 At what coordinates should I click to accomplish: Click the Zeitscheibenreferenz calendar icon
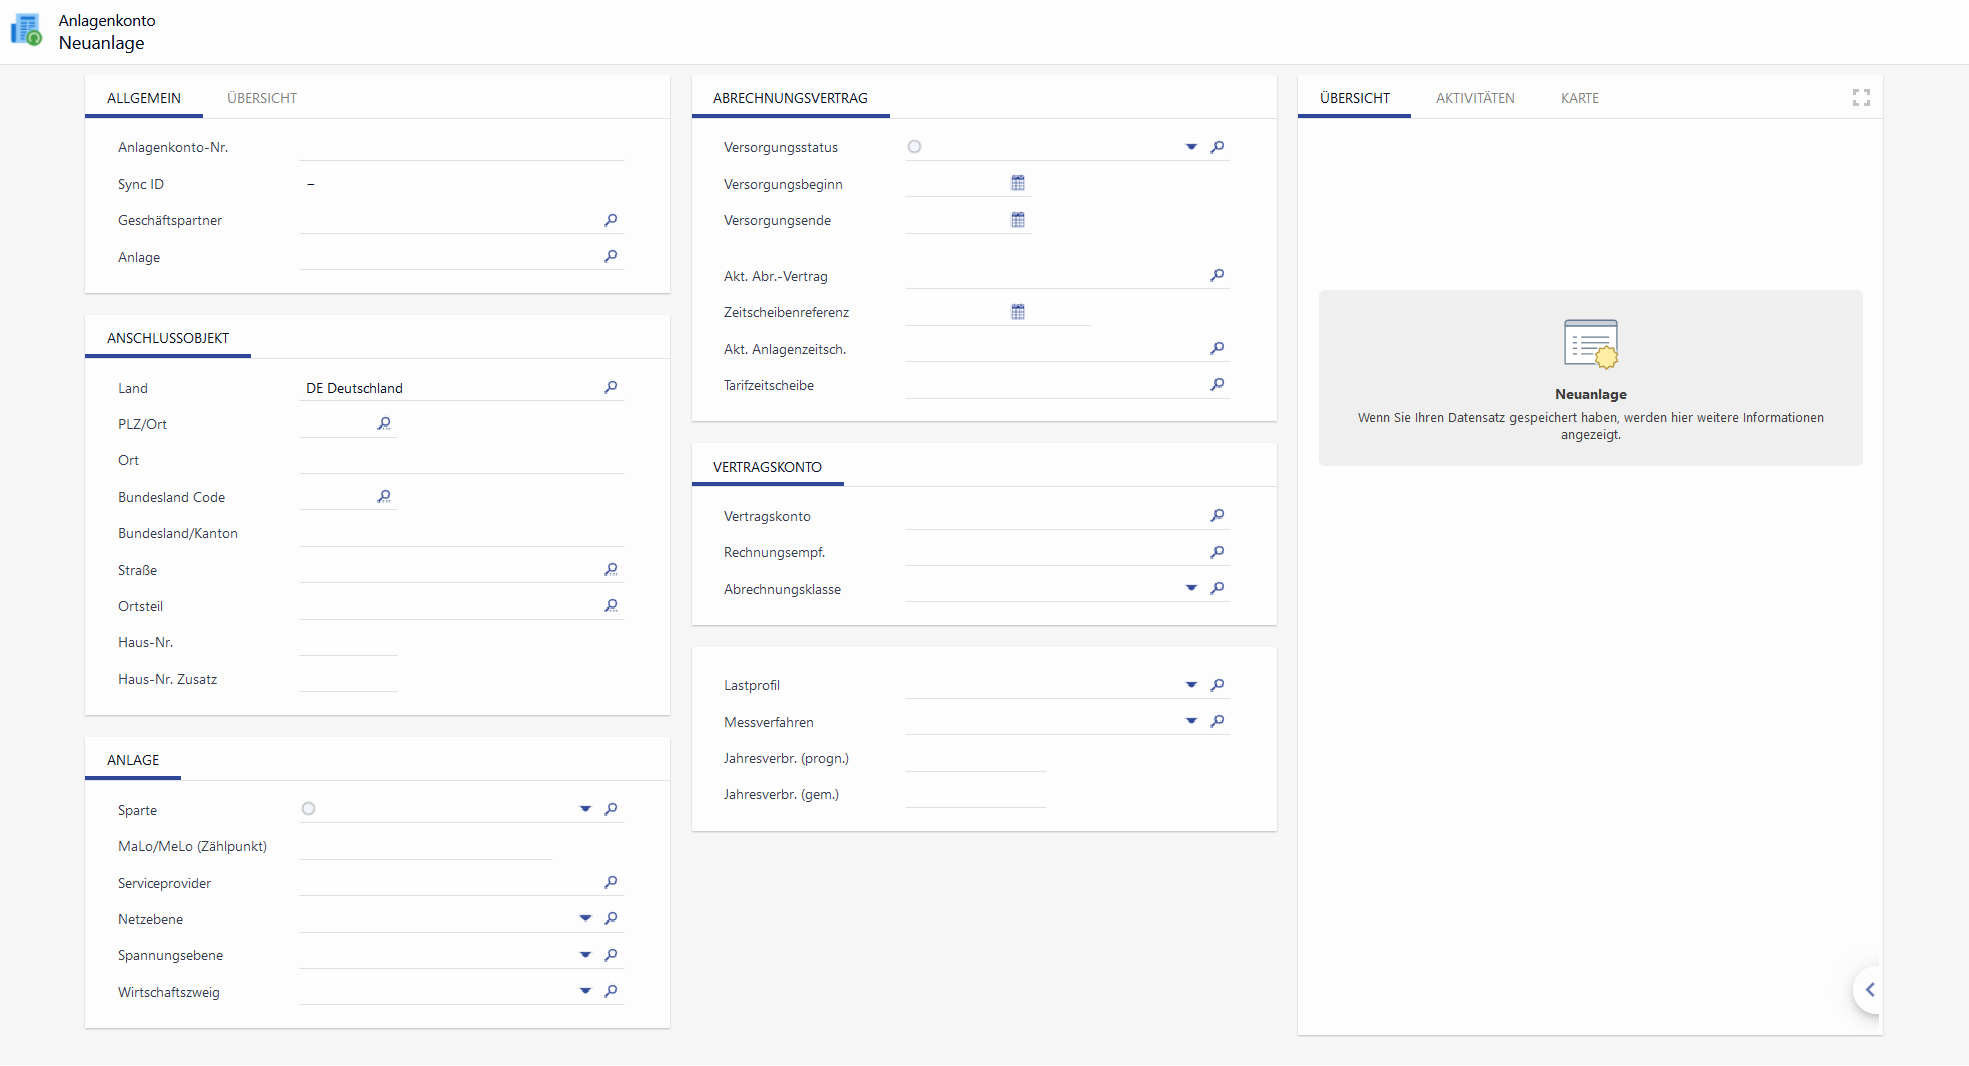point(1017,312)
